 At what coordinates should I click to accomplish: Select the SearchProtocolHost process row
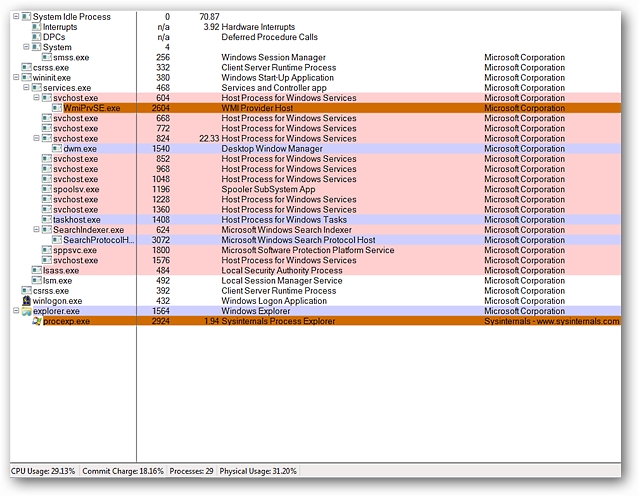coord(98,240)
